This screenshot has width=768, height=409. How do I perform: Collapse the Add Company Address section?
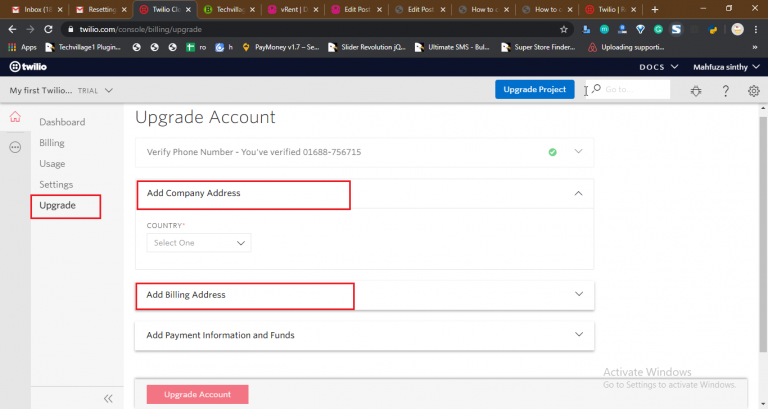[578, 193]
